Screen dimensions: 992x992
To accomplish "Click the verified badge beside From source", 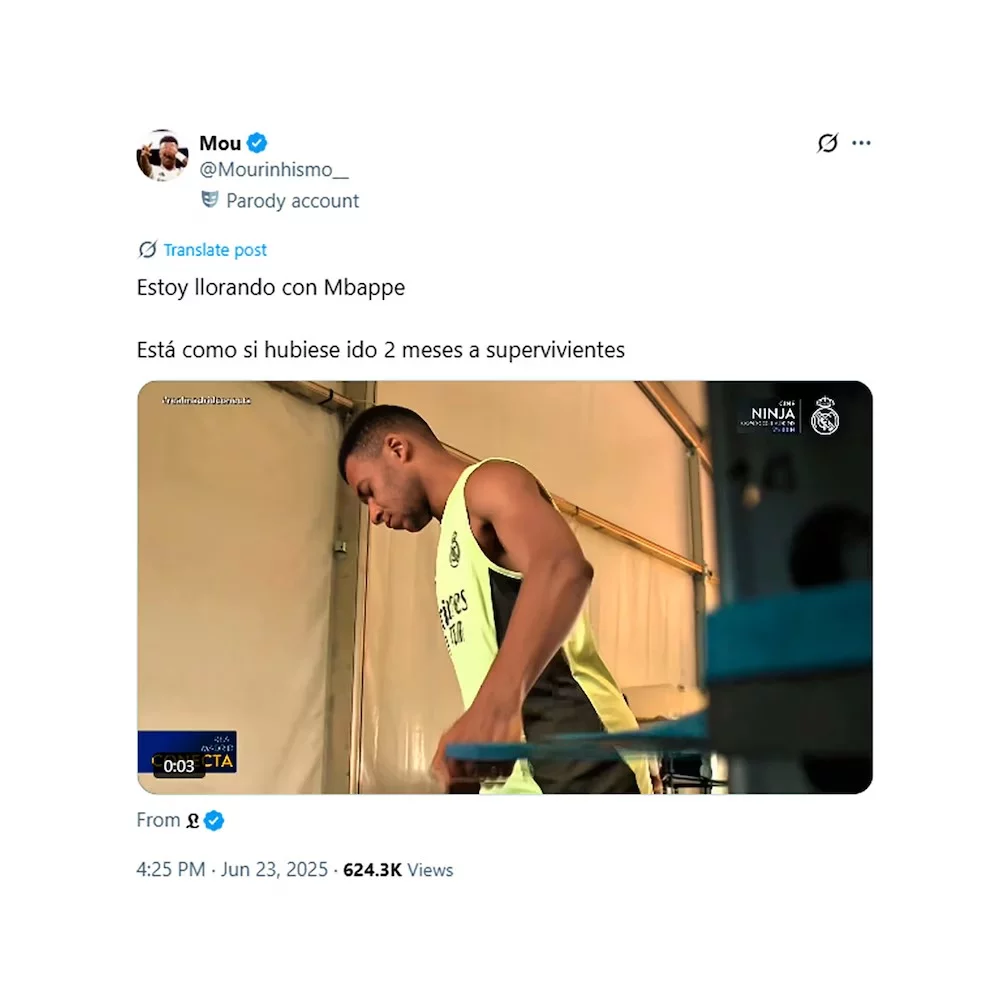I will (214, 821).
